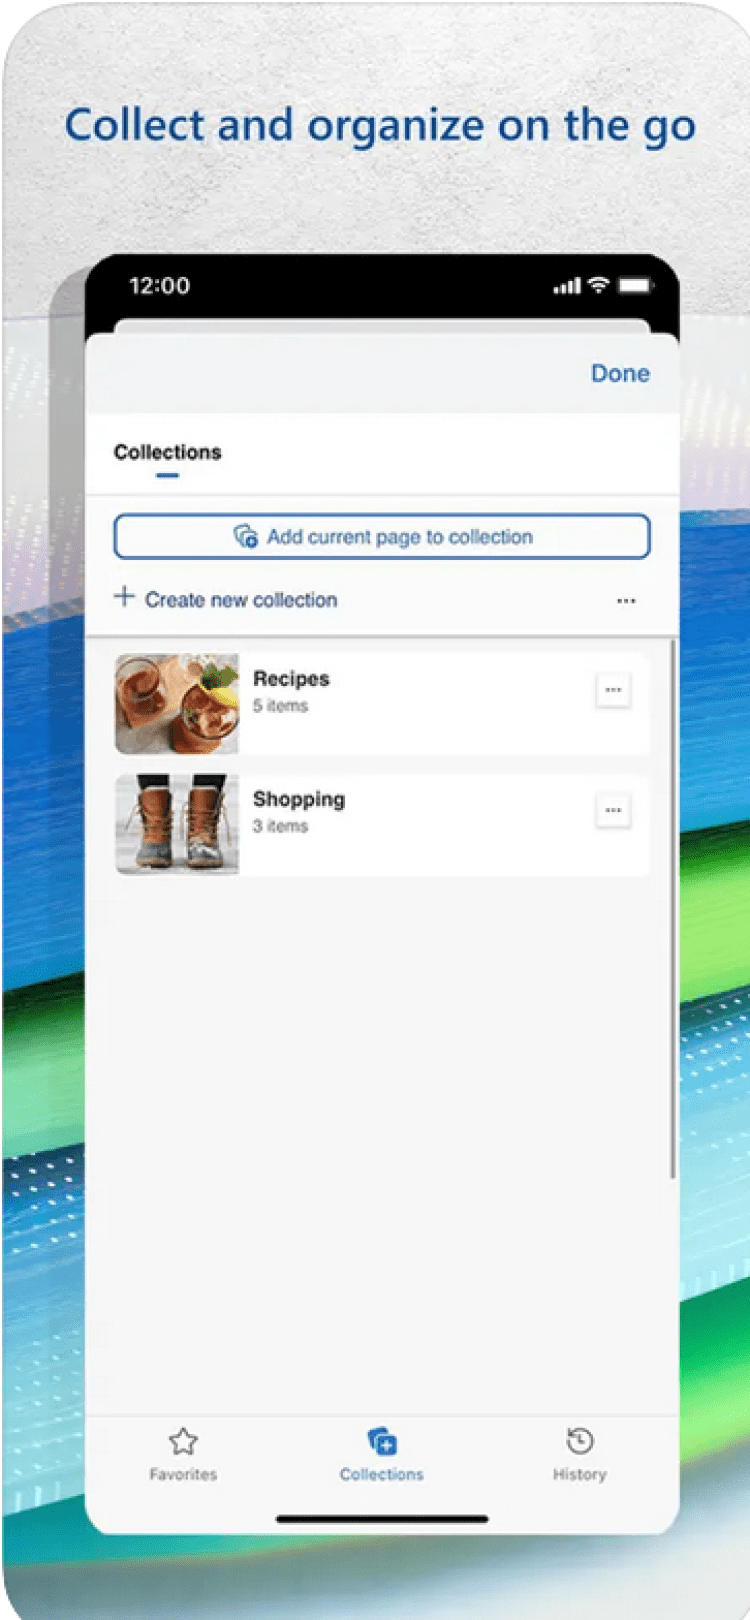Open the Recipes drinks thumbnail
Image resolution: width=750 pixels, height=1620 pixels.
[x=177, y=704]
